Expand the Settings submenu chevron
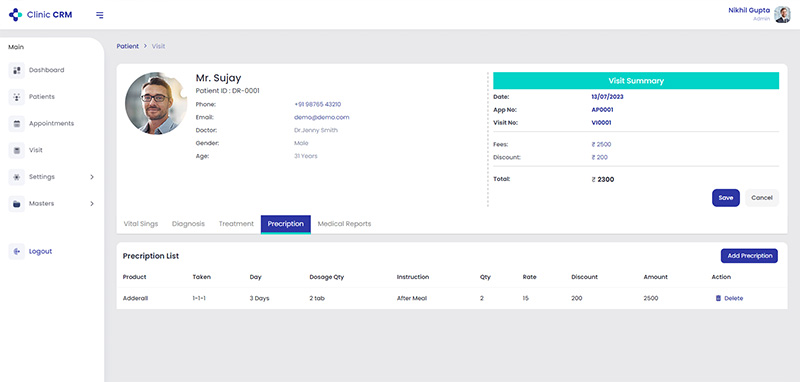Viewport: 800px width, 382px height. (92, 177)
